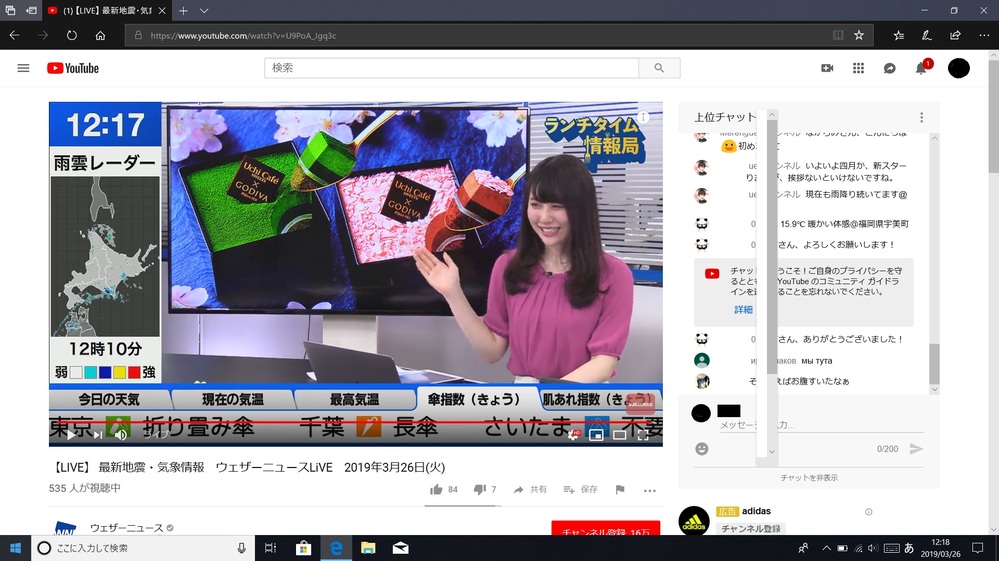Open the YouTube hamburger guide menu
This screenshot has width=999, height=561.
pos(23,68)
